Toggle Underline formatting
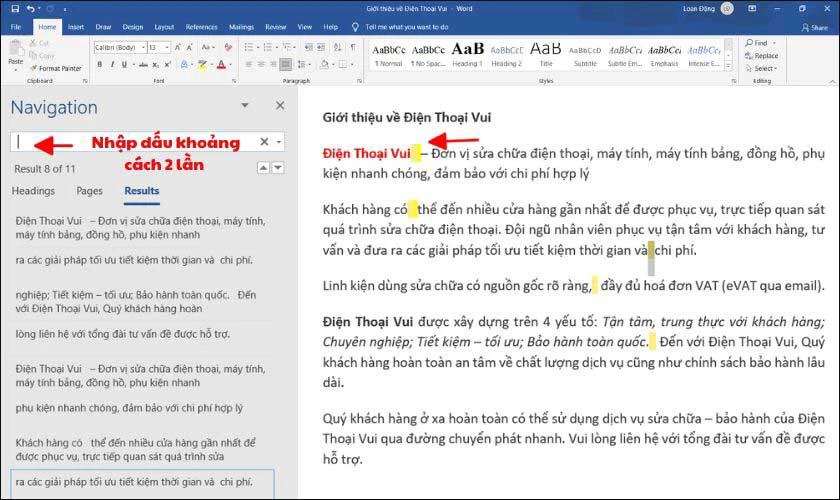 [x=124, y=64]
